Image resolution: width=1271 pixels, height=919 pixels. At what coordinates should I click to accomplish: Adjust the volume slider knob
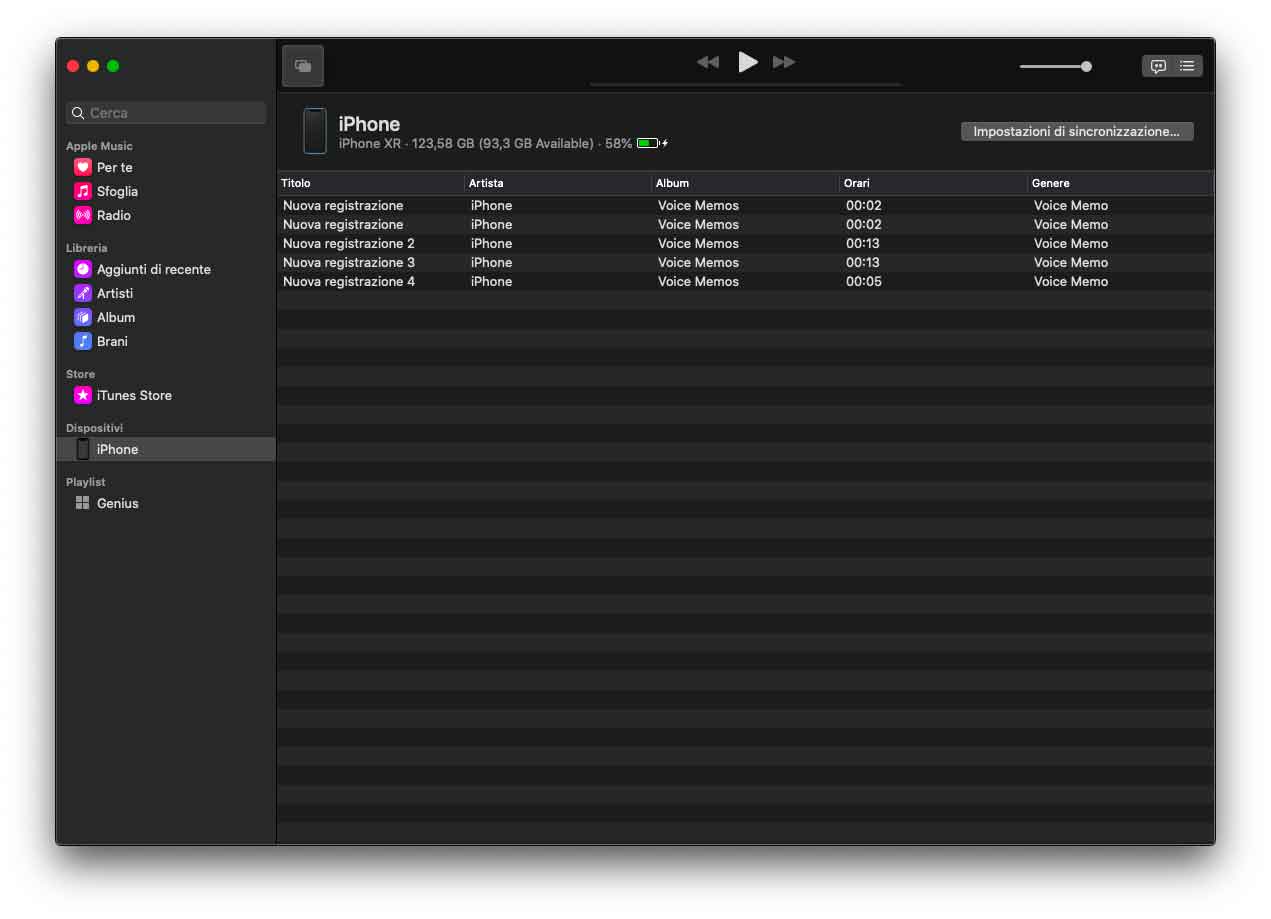(1086, 66)
